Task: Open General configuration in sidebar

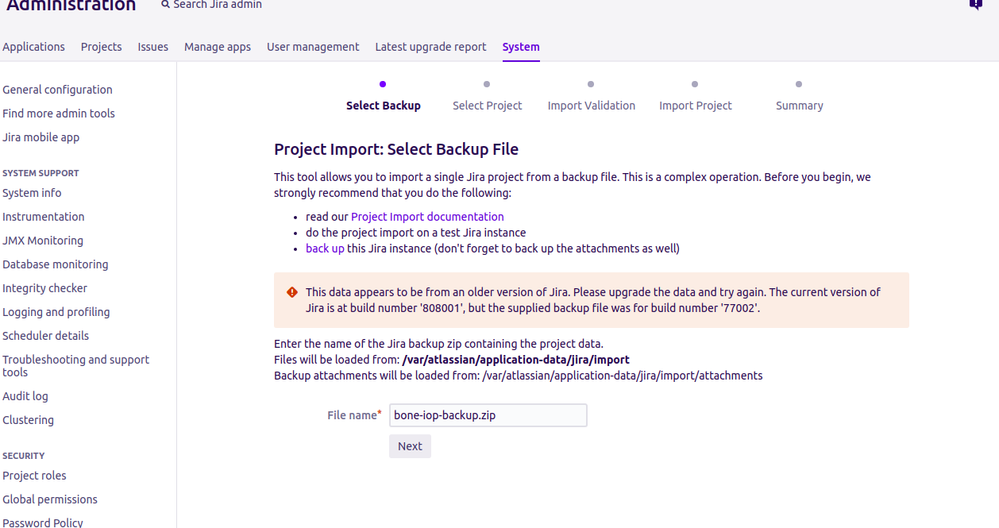Action: click(57, 90)
